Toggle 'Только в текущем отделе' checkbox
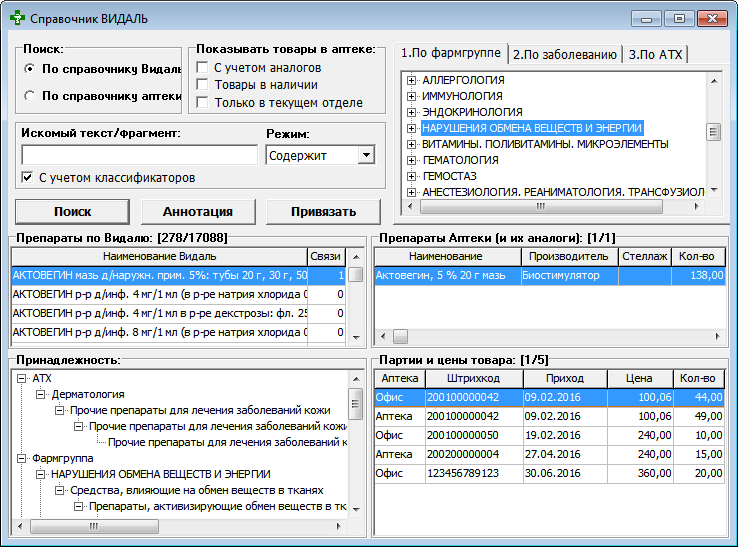 click(x=203, y=103)
